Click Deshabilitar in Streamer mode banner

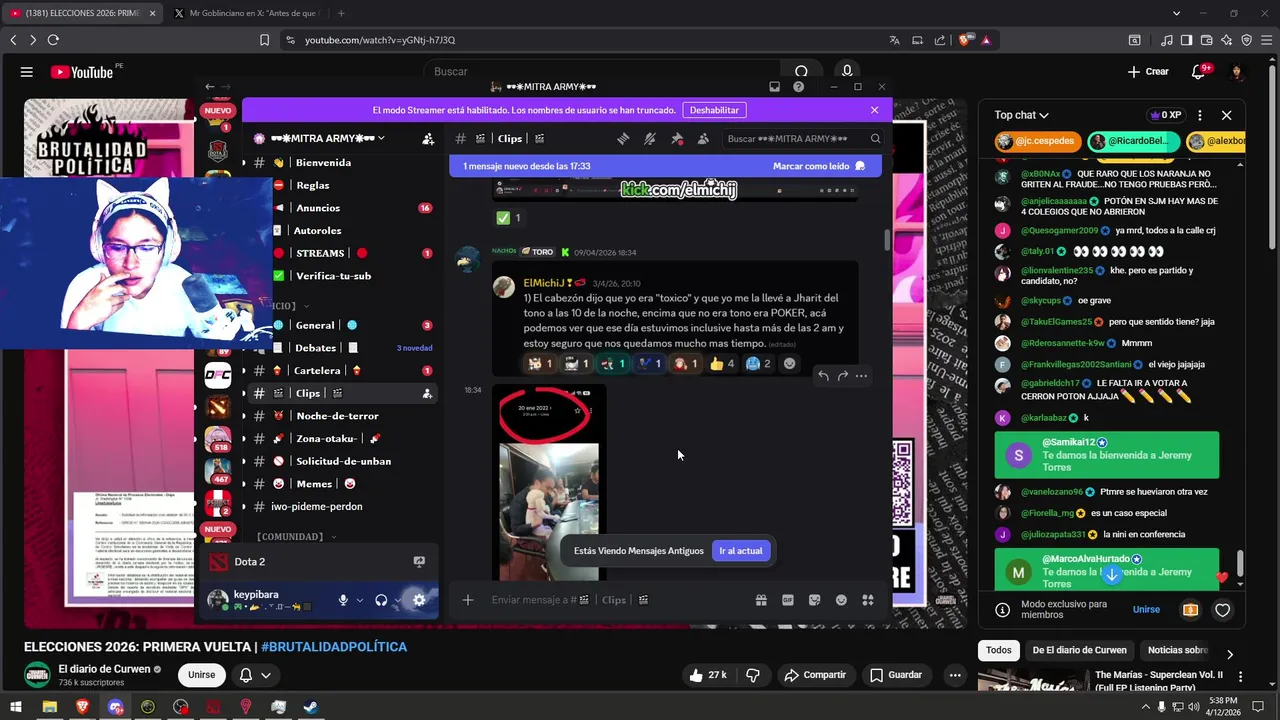pyautogui.click(x=714, y=110)
